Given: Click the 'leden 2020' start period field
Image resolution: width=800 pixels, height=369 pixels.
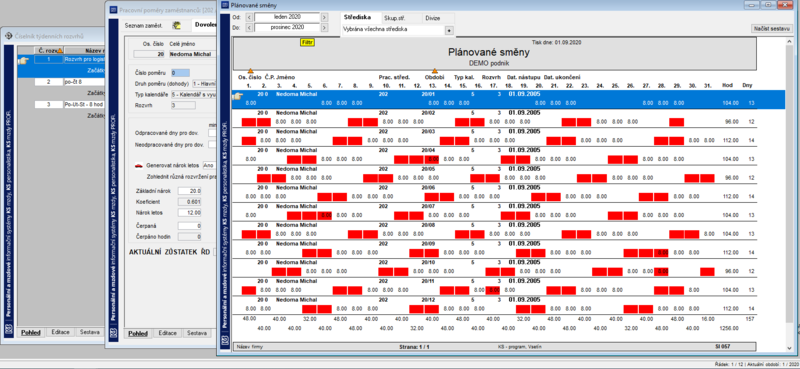Looking at the screenshot, I should (x=287, y=17).
